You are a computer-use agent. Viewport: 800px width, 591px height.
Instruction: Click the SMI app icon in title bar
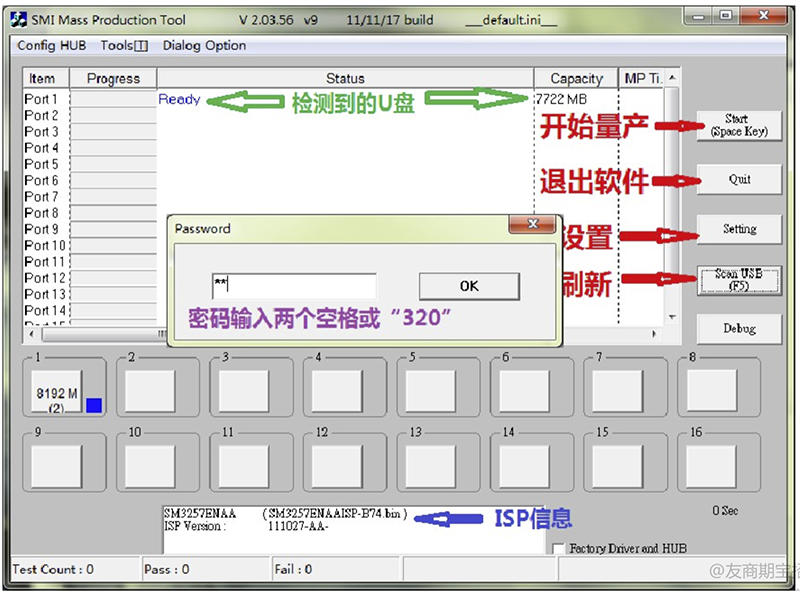(x=18, y=20)
